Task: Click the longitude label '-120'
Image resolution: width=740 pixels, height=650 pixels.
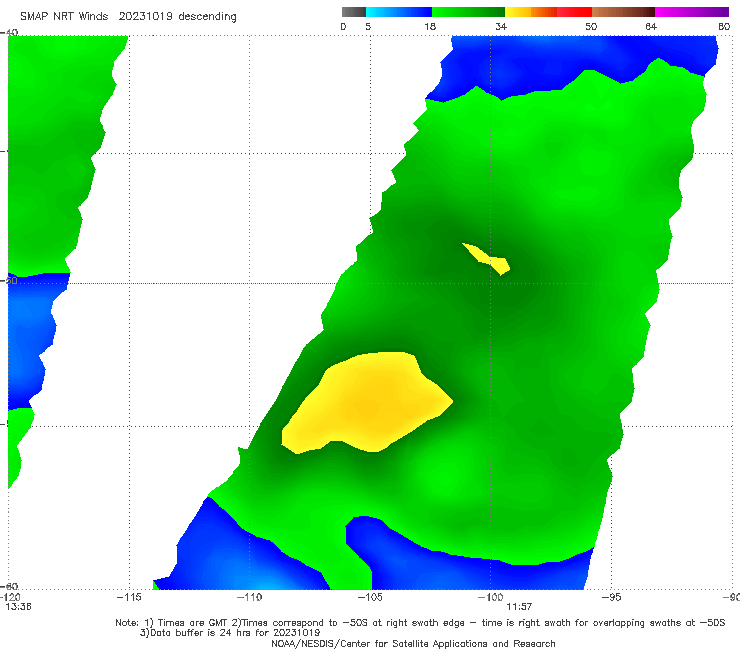Action: (10, 597)
